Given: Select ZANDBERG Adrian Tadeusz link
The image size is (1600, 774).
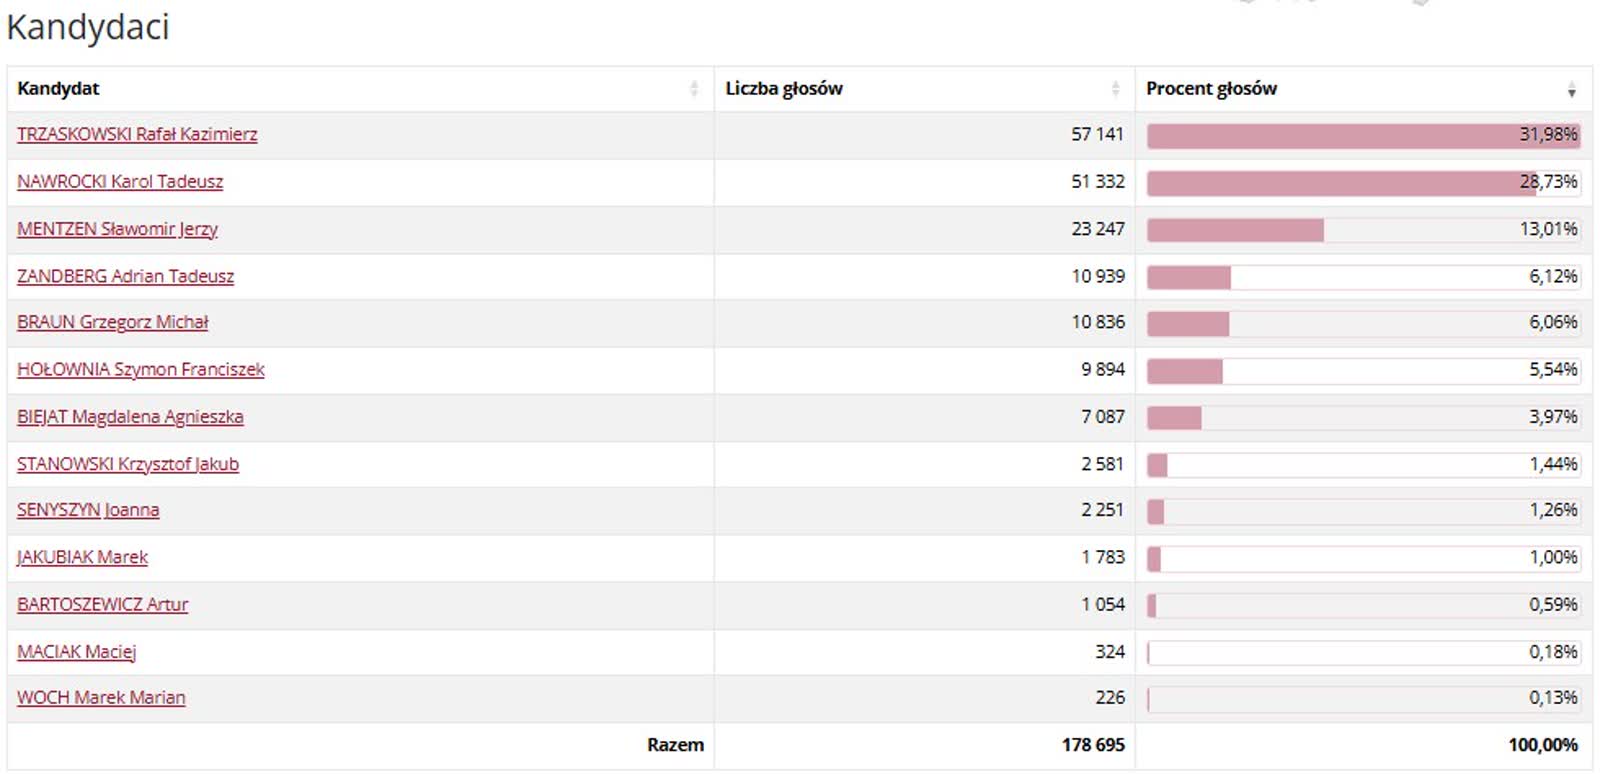Looking at the screenshot, I should click(x=125, y=276).
